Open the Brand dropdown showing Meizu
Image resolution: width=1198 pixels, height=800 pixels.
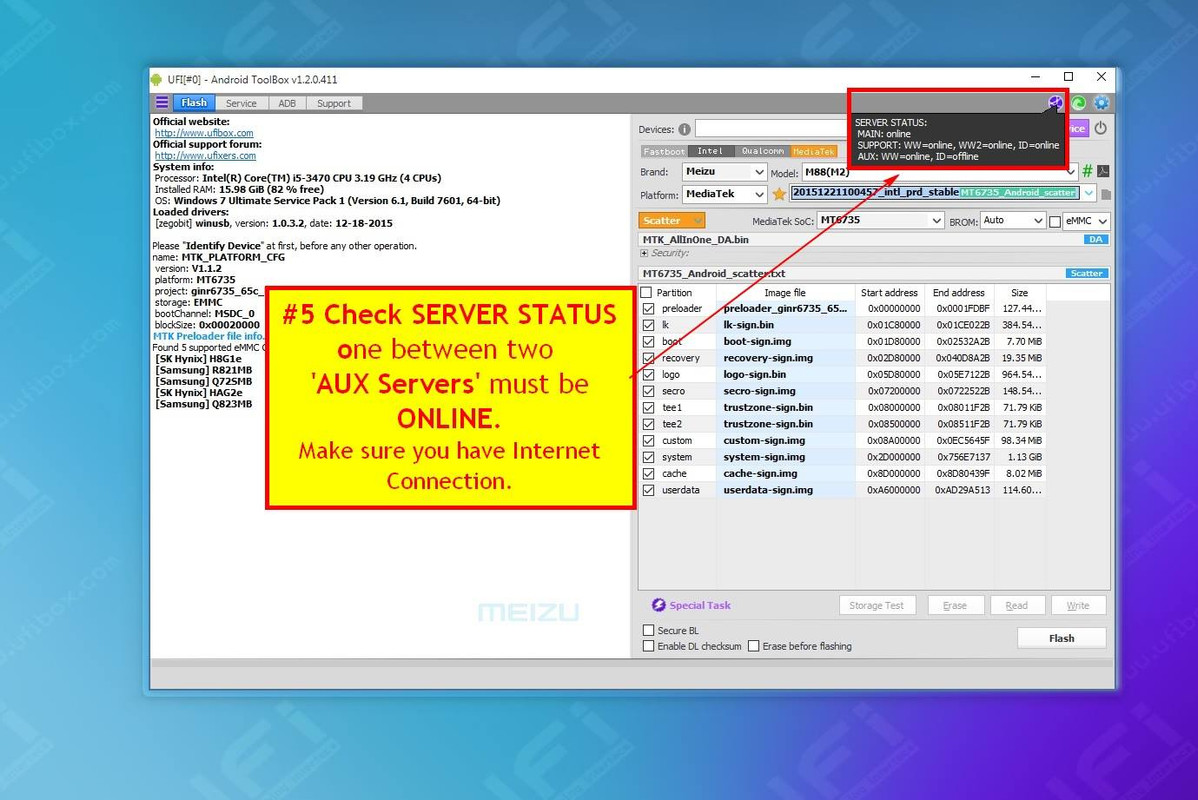click(724, 172)
